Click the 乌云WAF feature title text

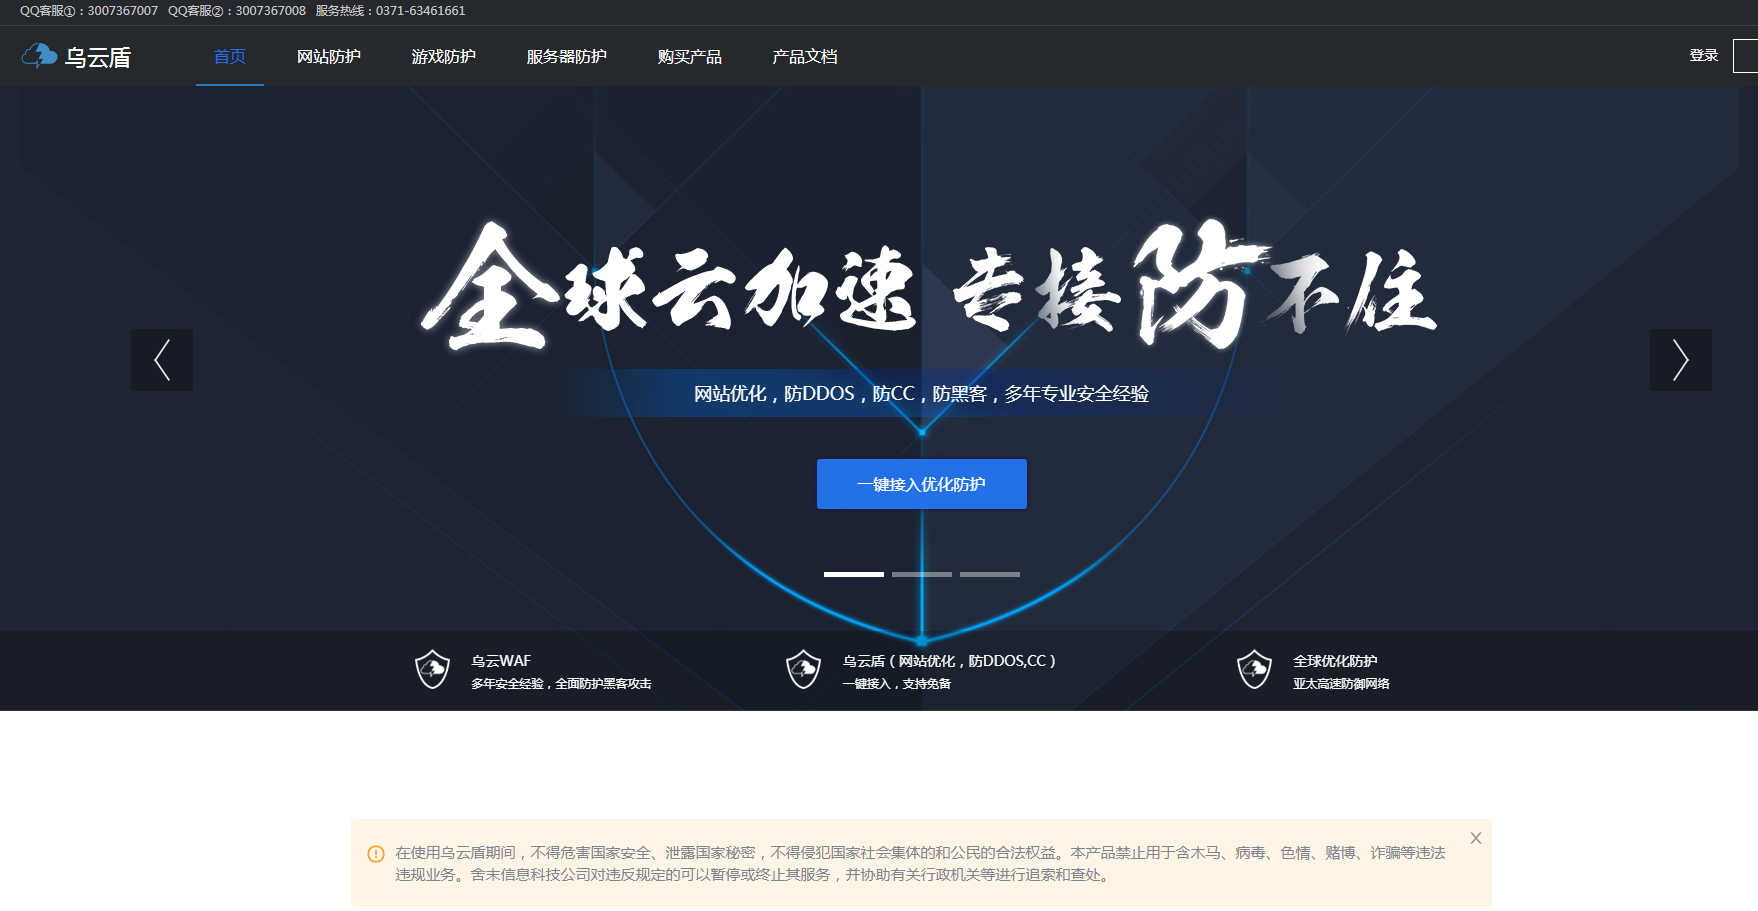coord(501,661)
